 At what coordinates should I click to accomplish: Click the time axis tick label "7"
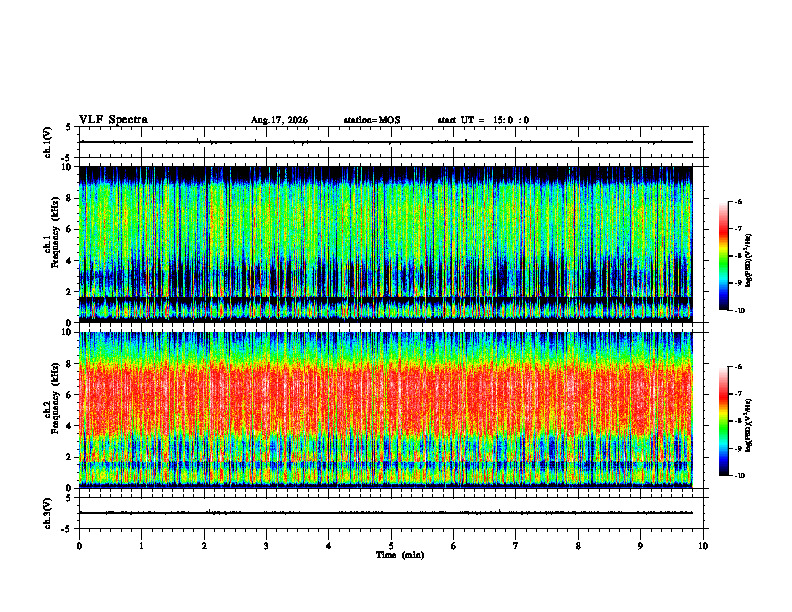[516, 546]
